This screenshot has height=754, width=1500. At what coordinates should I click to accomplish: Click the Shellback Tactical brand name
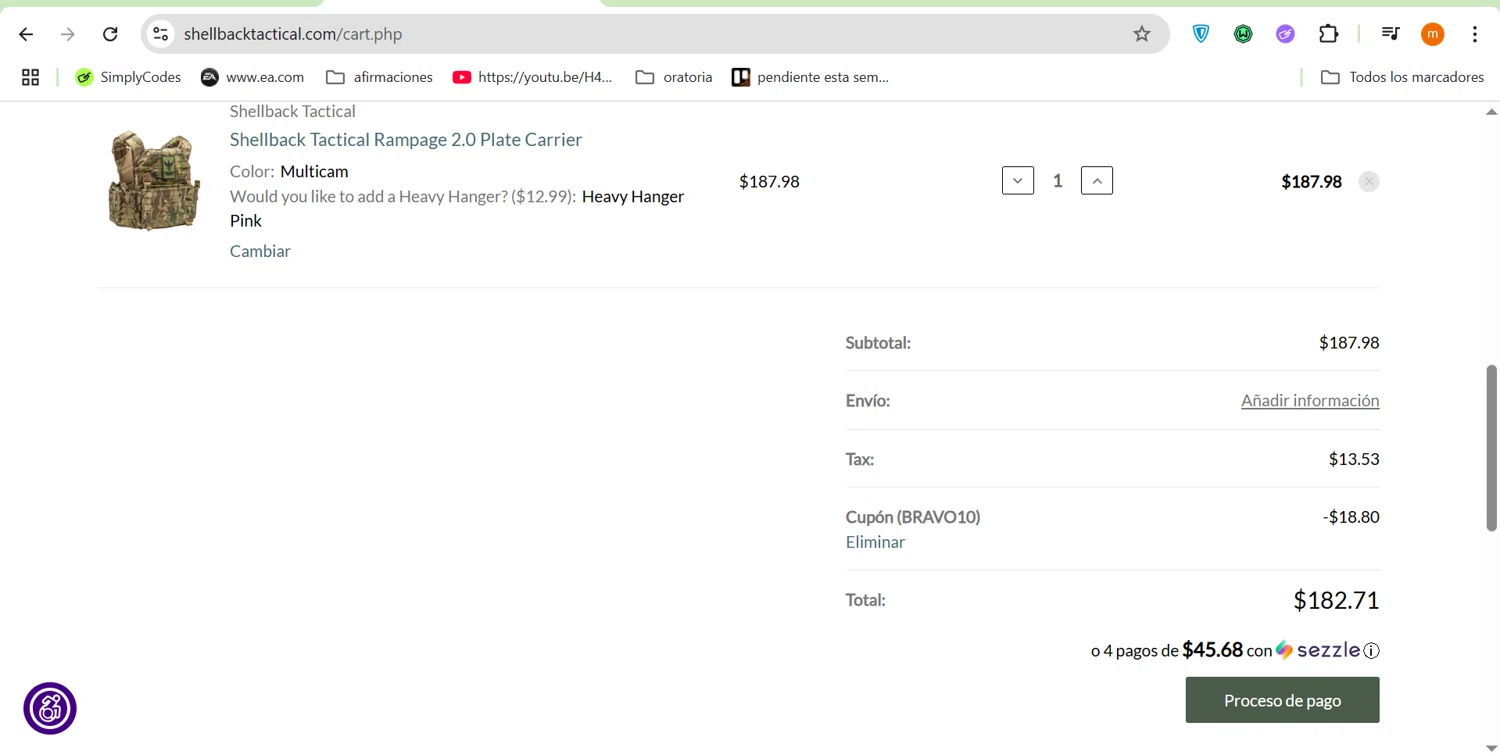click(x=293, y=111)
